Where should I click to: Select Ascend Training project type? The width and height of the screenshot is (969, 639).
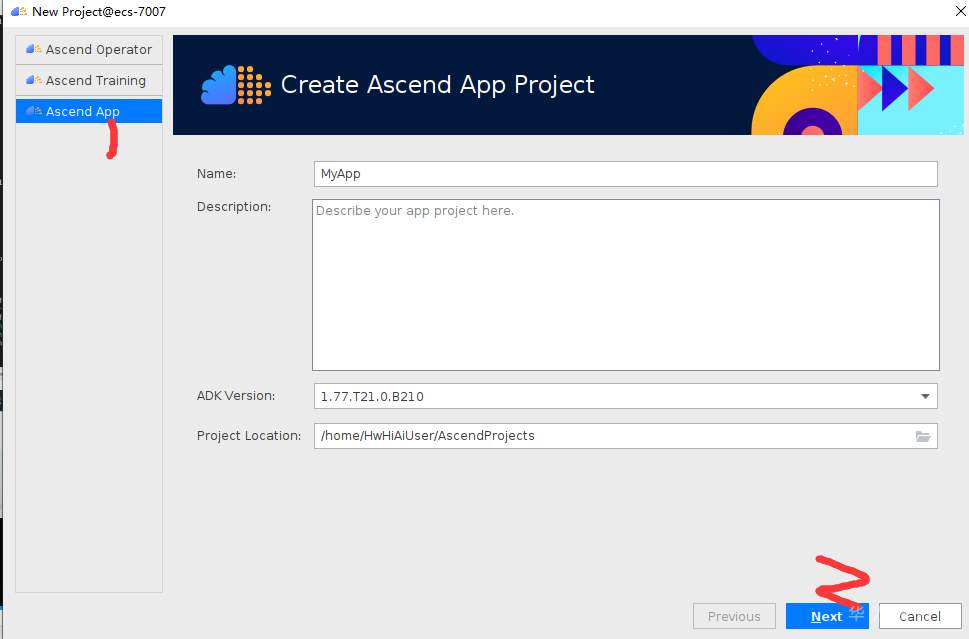tap(89, 80)
